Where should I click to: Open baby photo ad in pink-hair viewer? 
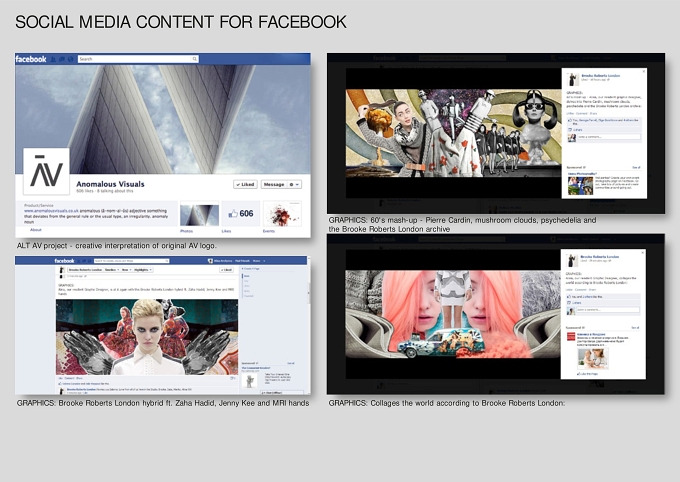pyautogui.click(x=593, y=358)
